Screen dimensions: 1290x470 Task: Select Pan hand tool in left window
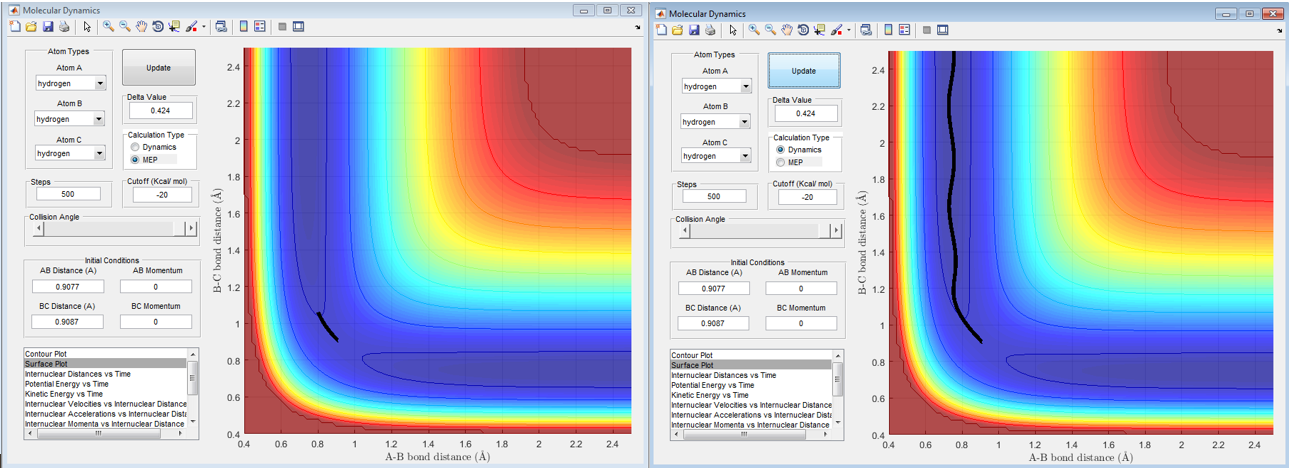click(x=141, y=27)
